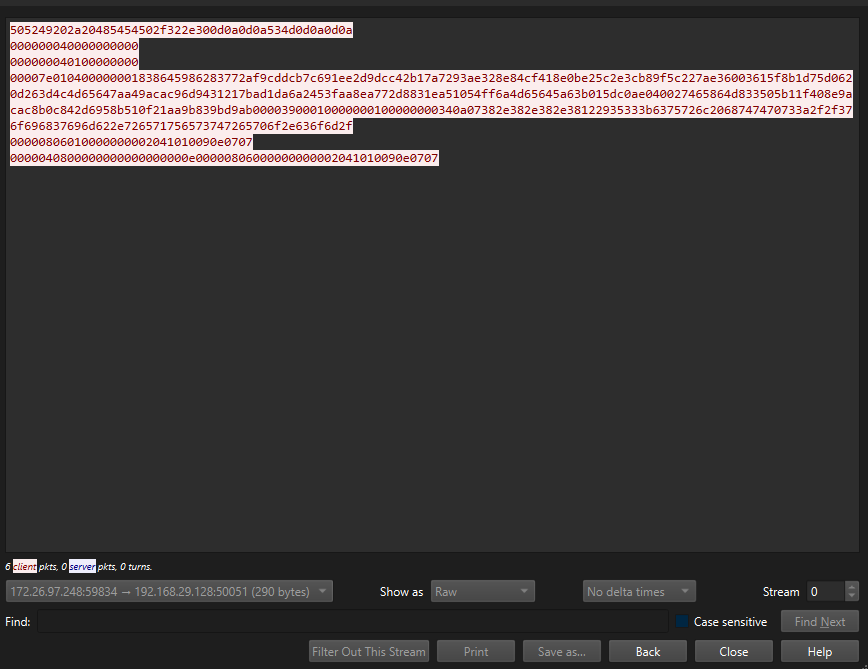Expand the No delta times dropdown
The image size is (868, 669).
click(x=639, y=592)
